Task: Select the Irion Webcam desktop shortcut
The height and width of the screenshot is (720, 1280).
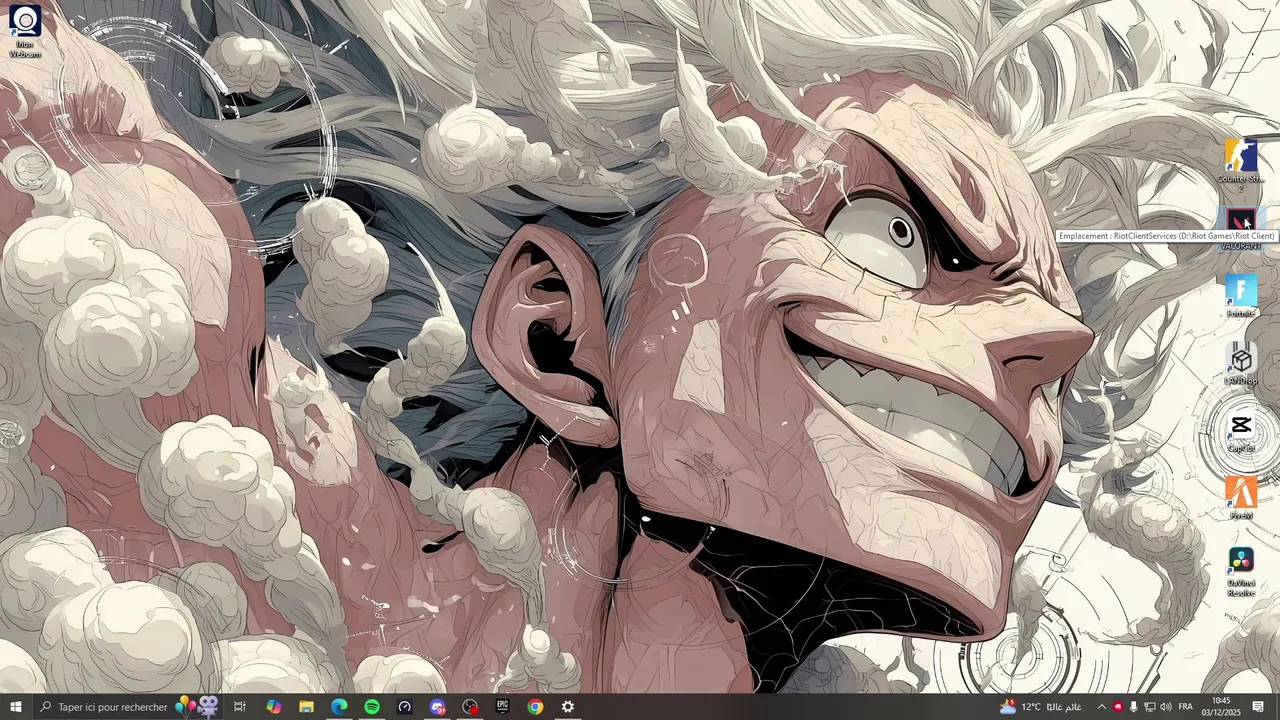Action: tap(25, 31)
